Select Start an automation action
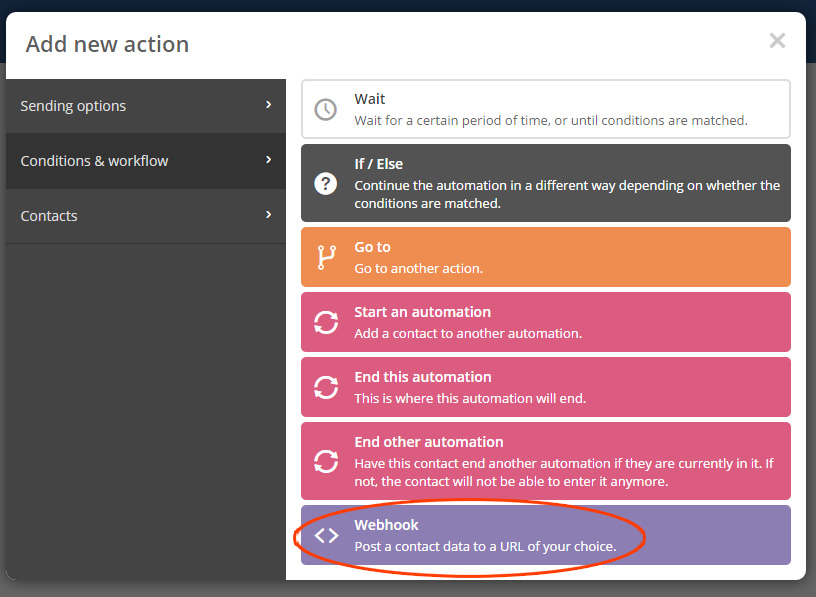 pyautogui.click(x=545, y=322)
